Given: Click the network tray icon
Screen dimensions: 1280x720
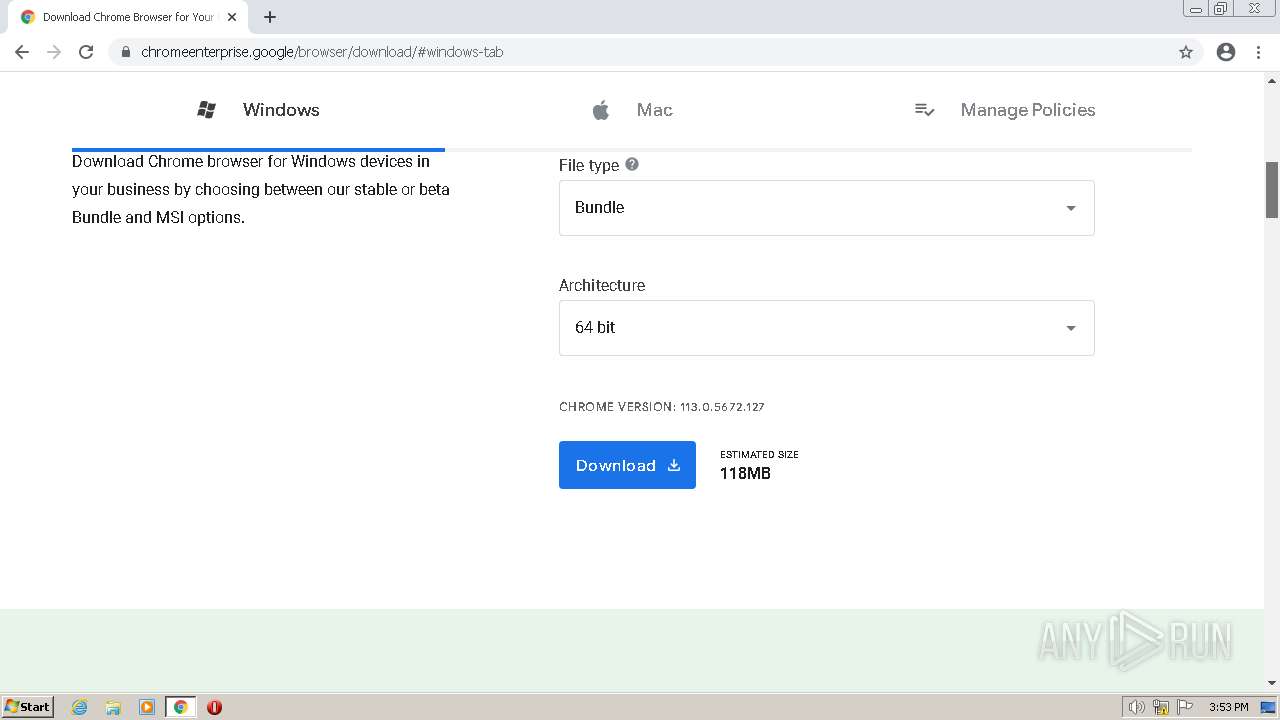Looking at the screenshot, I should [x=1161, y=707].
